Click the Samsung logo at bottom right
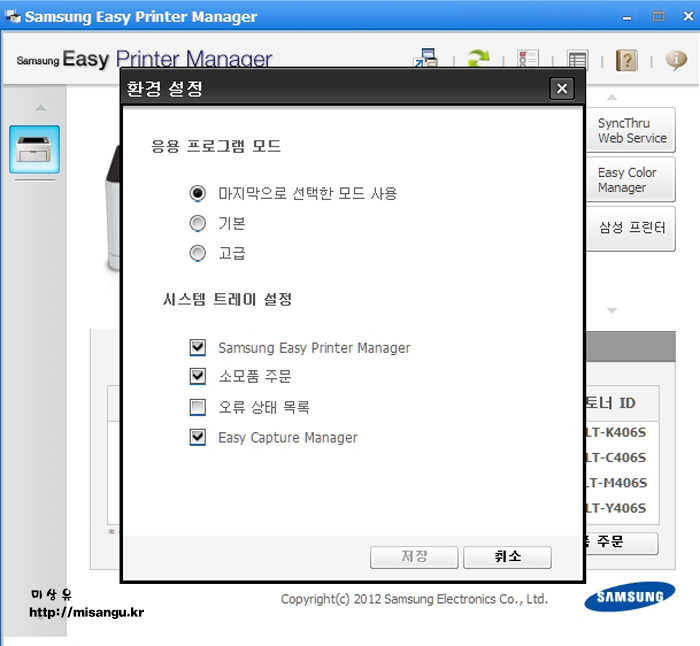The image size is (700, 646). tap(629, 596)
